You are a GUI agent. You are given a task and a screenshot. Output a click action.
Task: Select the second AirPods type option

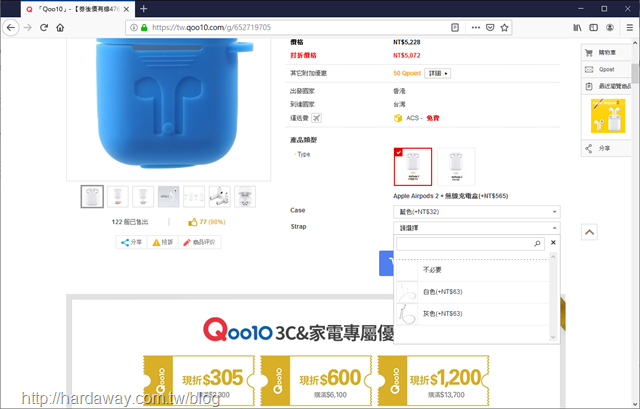pyautogui.click(x=456, y=167)
